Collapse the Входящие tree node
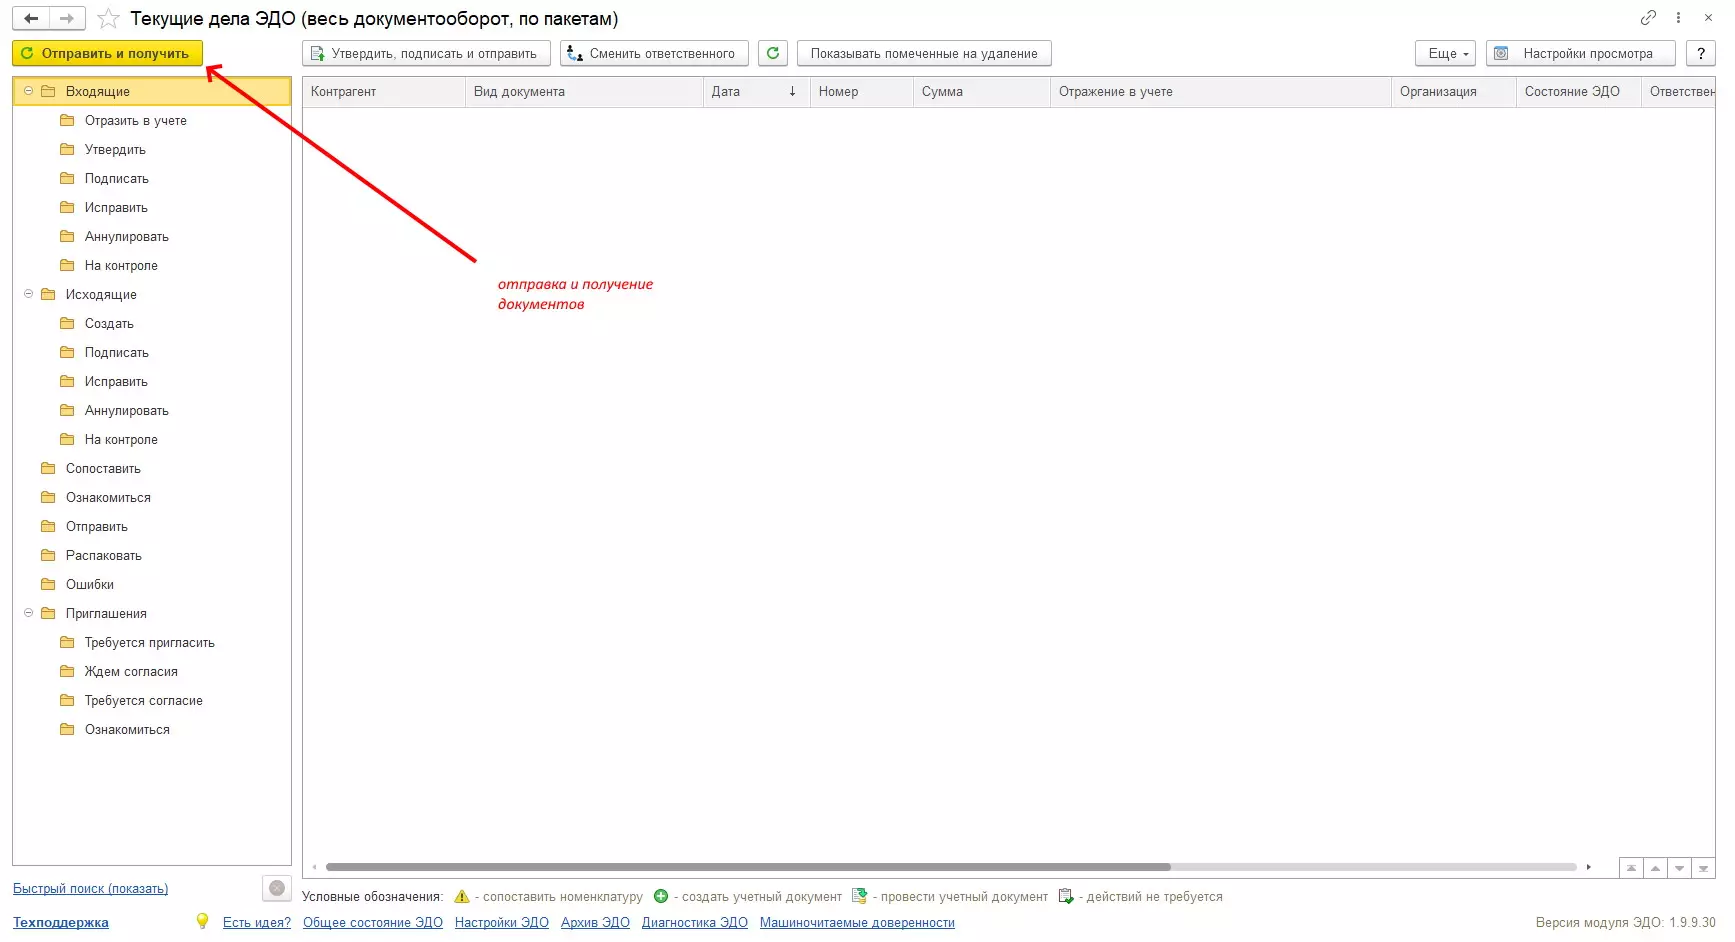This screenshot has height=942, width=1735. (28, 91)
